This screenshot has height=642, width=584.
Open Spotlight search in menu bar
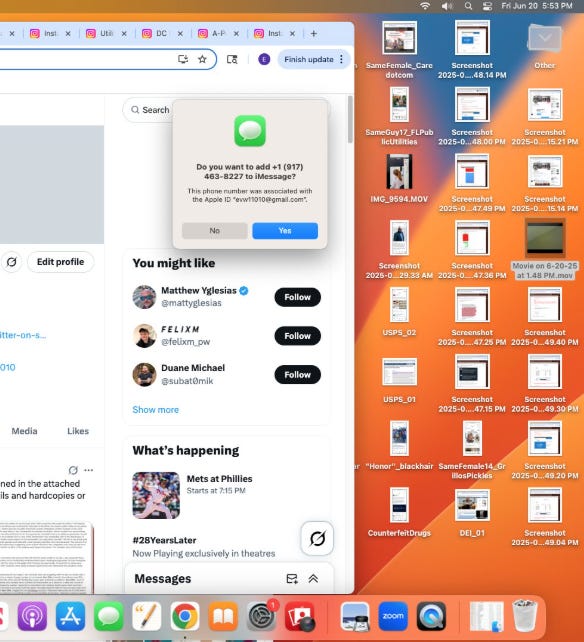pyautogui.click(x=469, y=6)
